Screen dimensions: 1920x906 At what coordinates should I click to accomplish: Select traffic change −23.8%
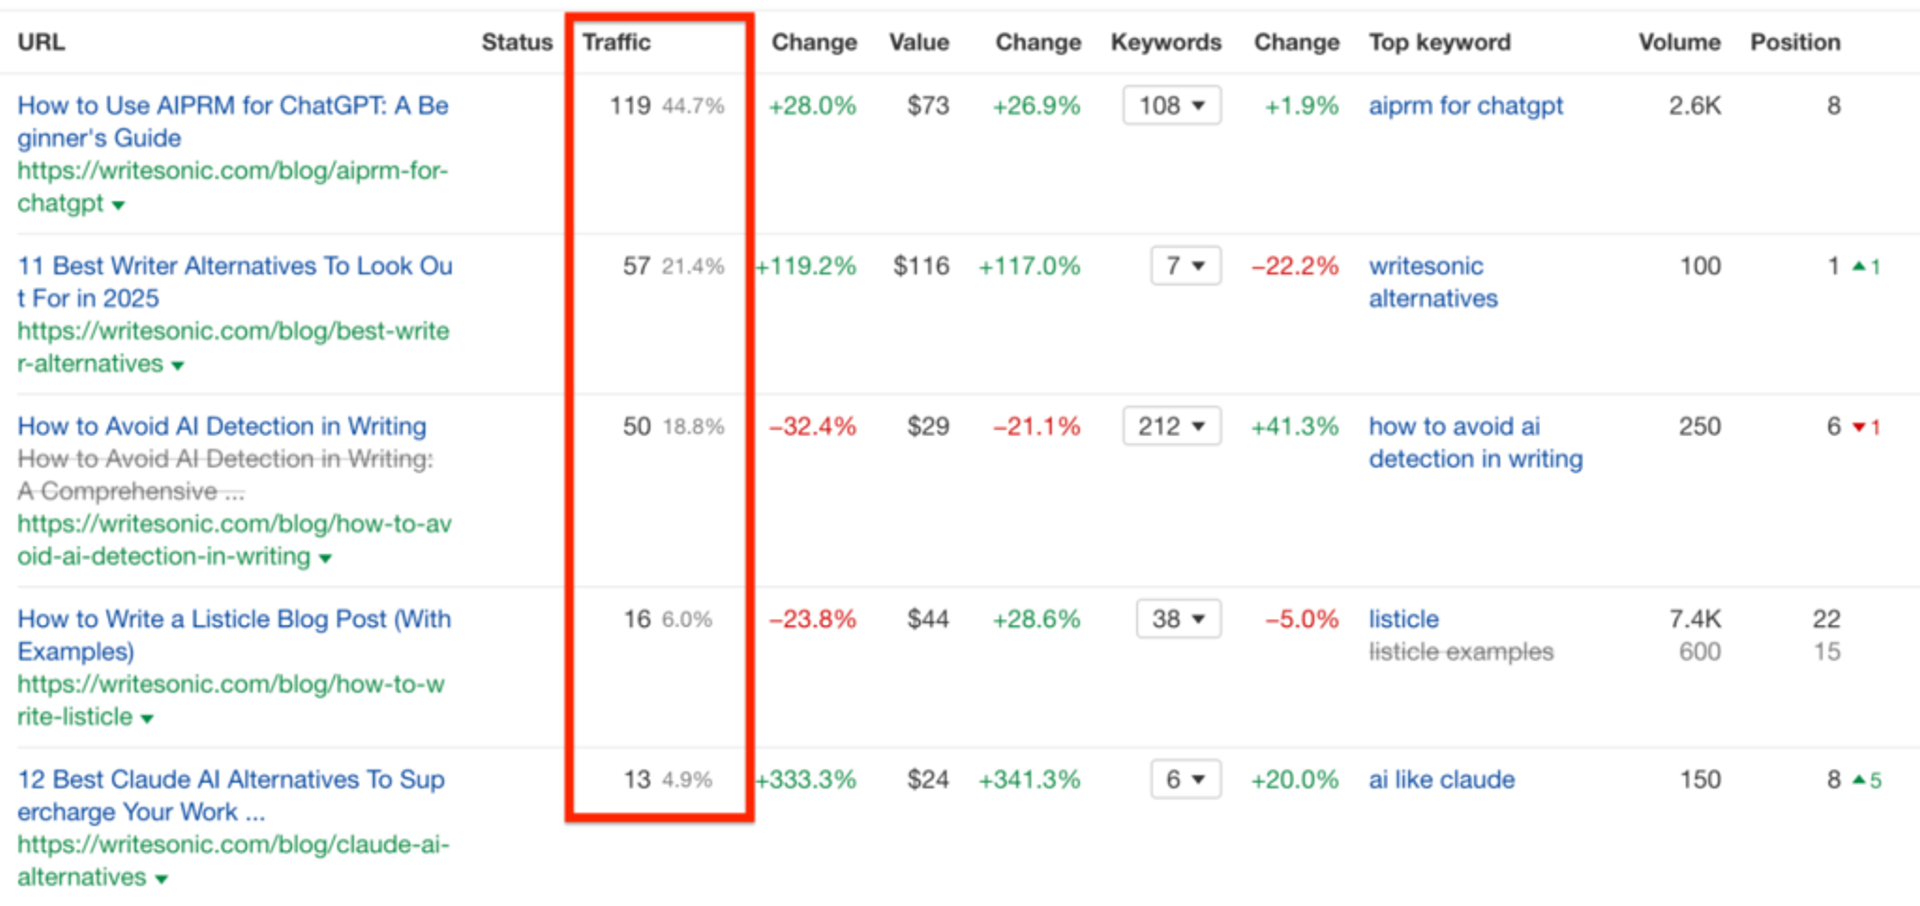tap(812, 619)
